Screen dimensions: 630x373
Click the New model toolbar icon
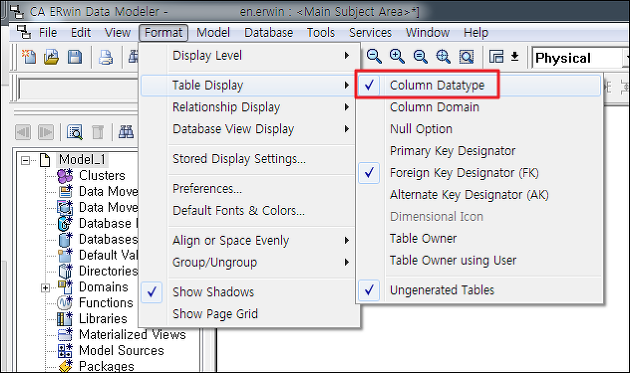click(x=29, y=57)
